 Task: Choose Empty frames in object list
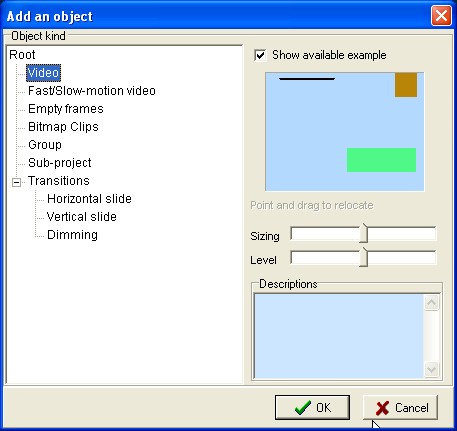(66, 109)
